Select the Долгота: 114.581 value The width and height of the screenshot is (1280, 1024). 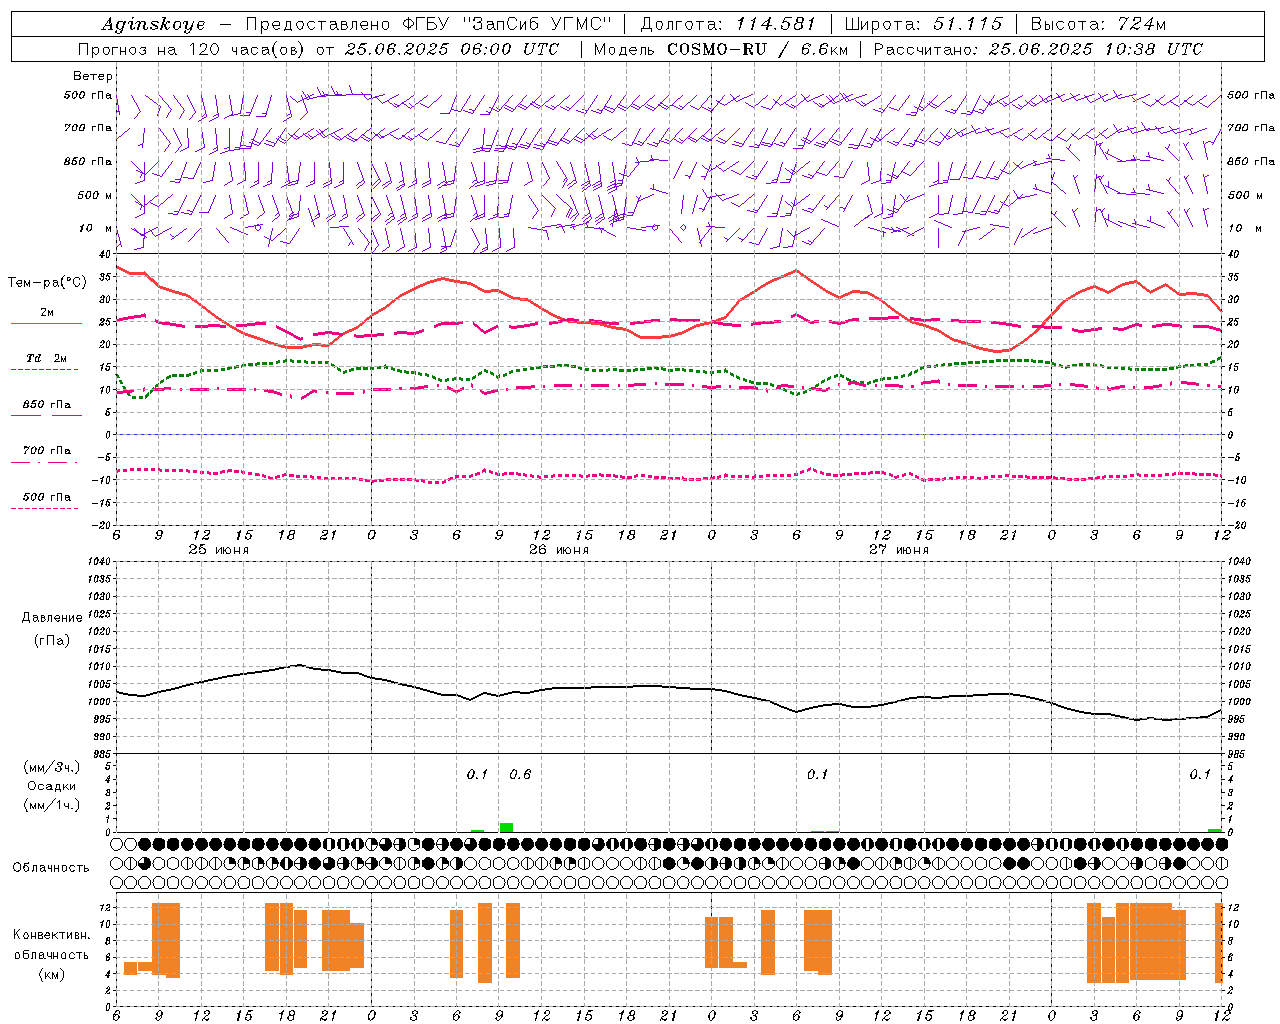728,24
